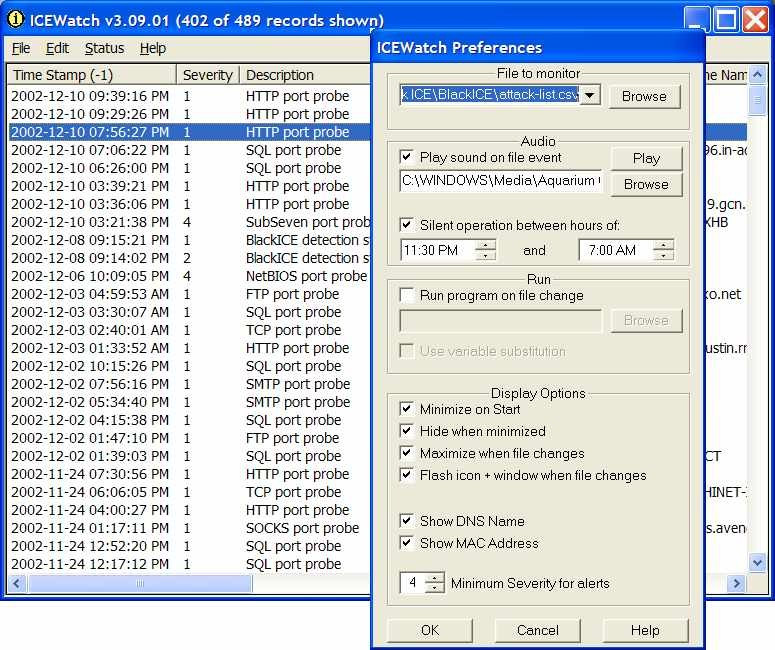Click the horizontal scroll-right arrow

coord(736,583)
